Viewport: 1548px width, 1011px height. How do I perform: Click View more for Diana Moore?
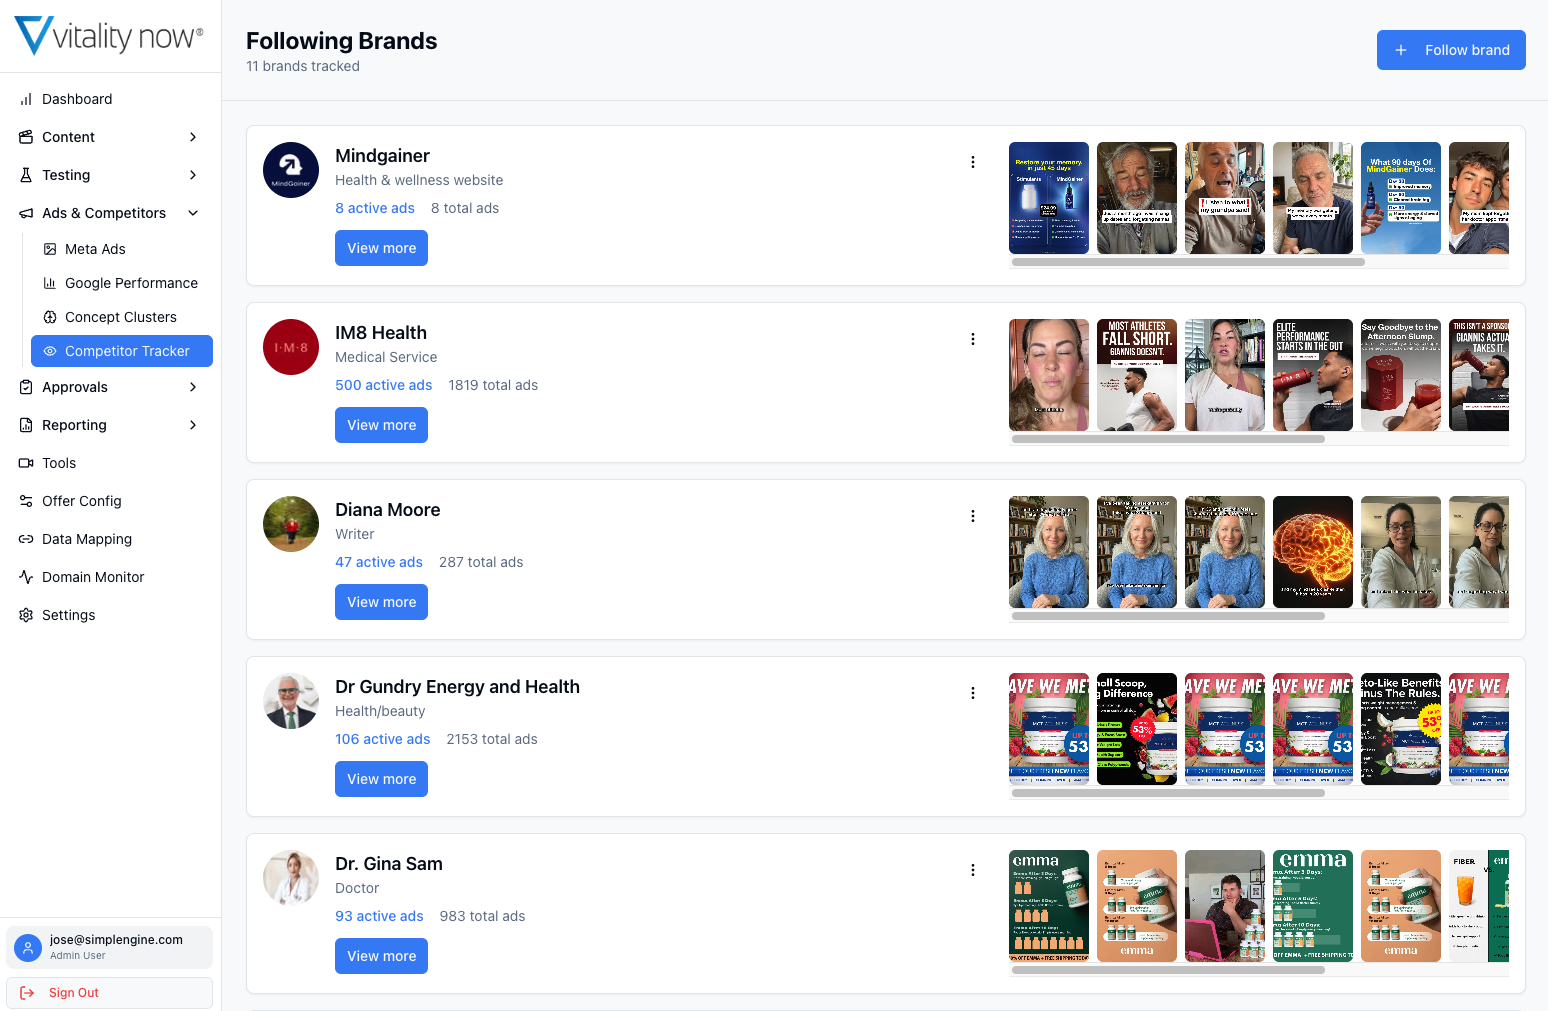click(381, 602)
